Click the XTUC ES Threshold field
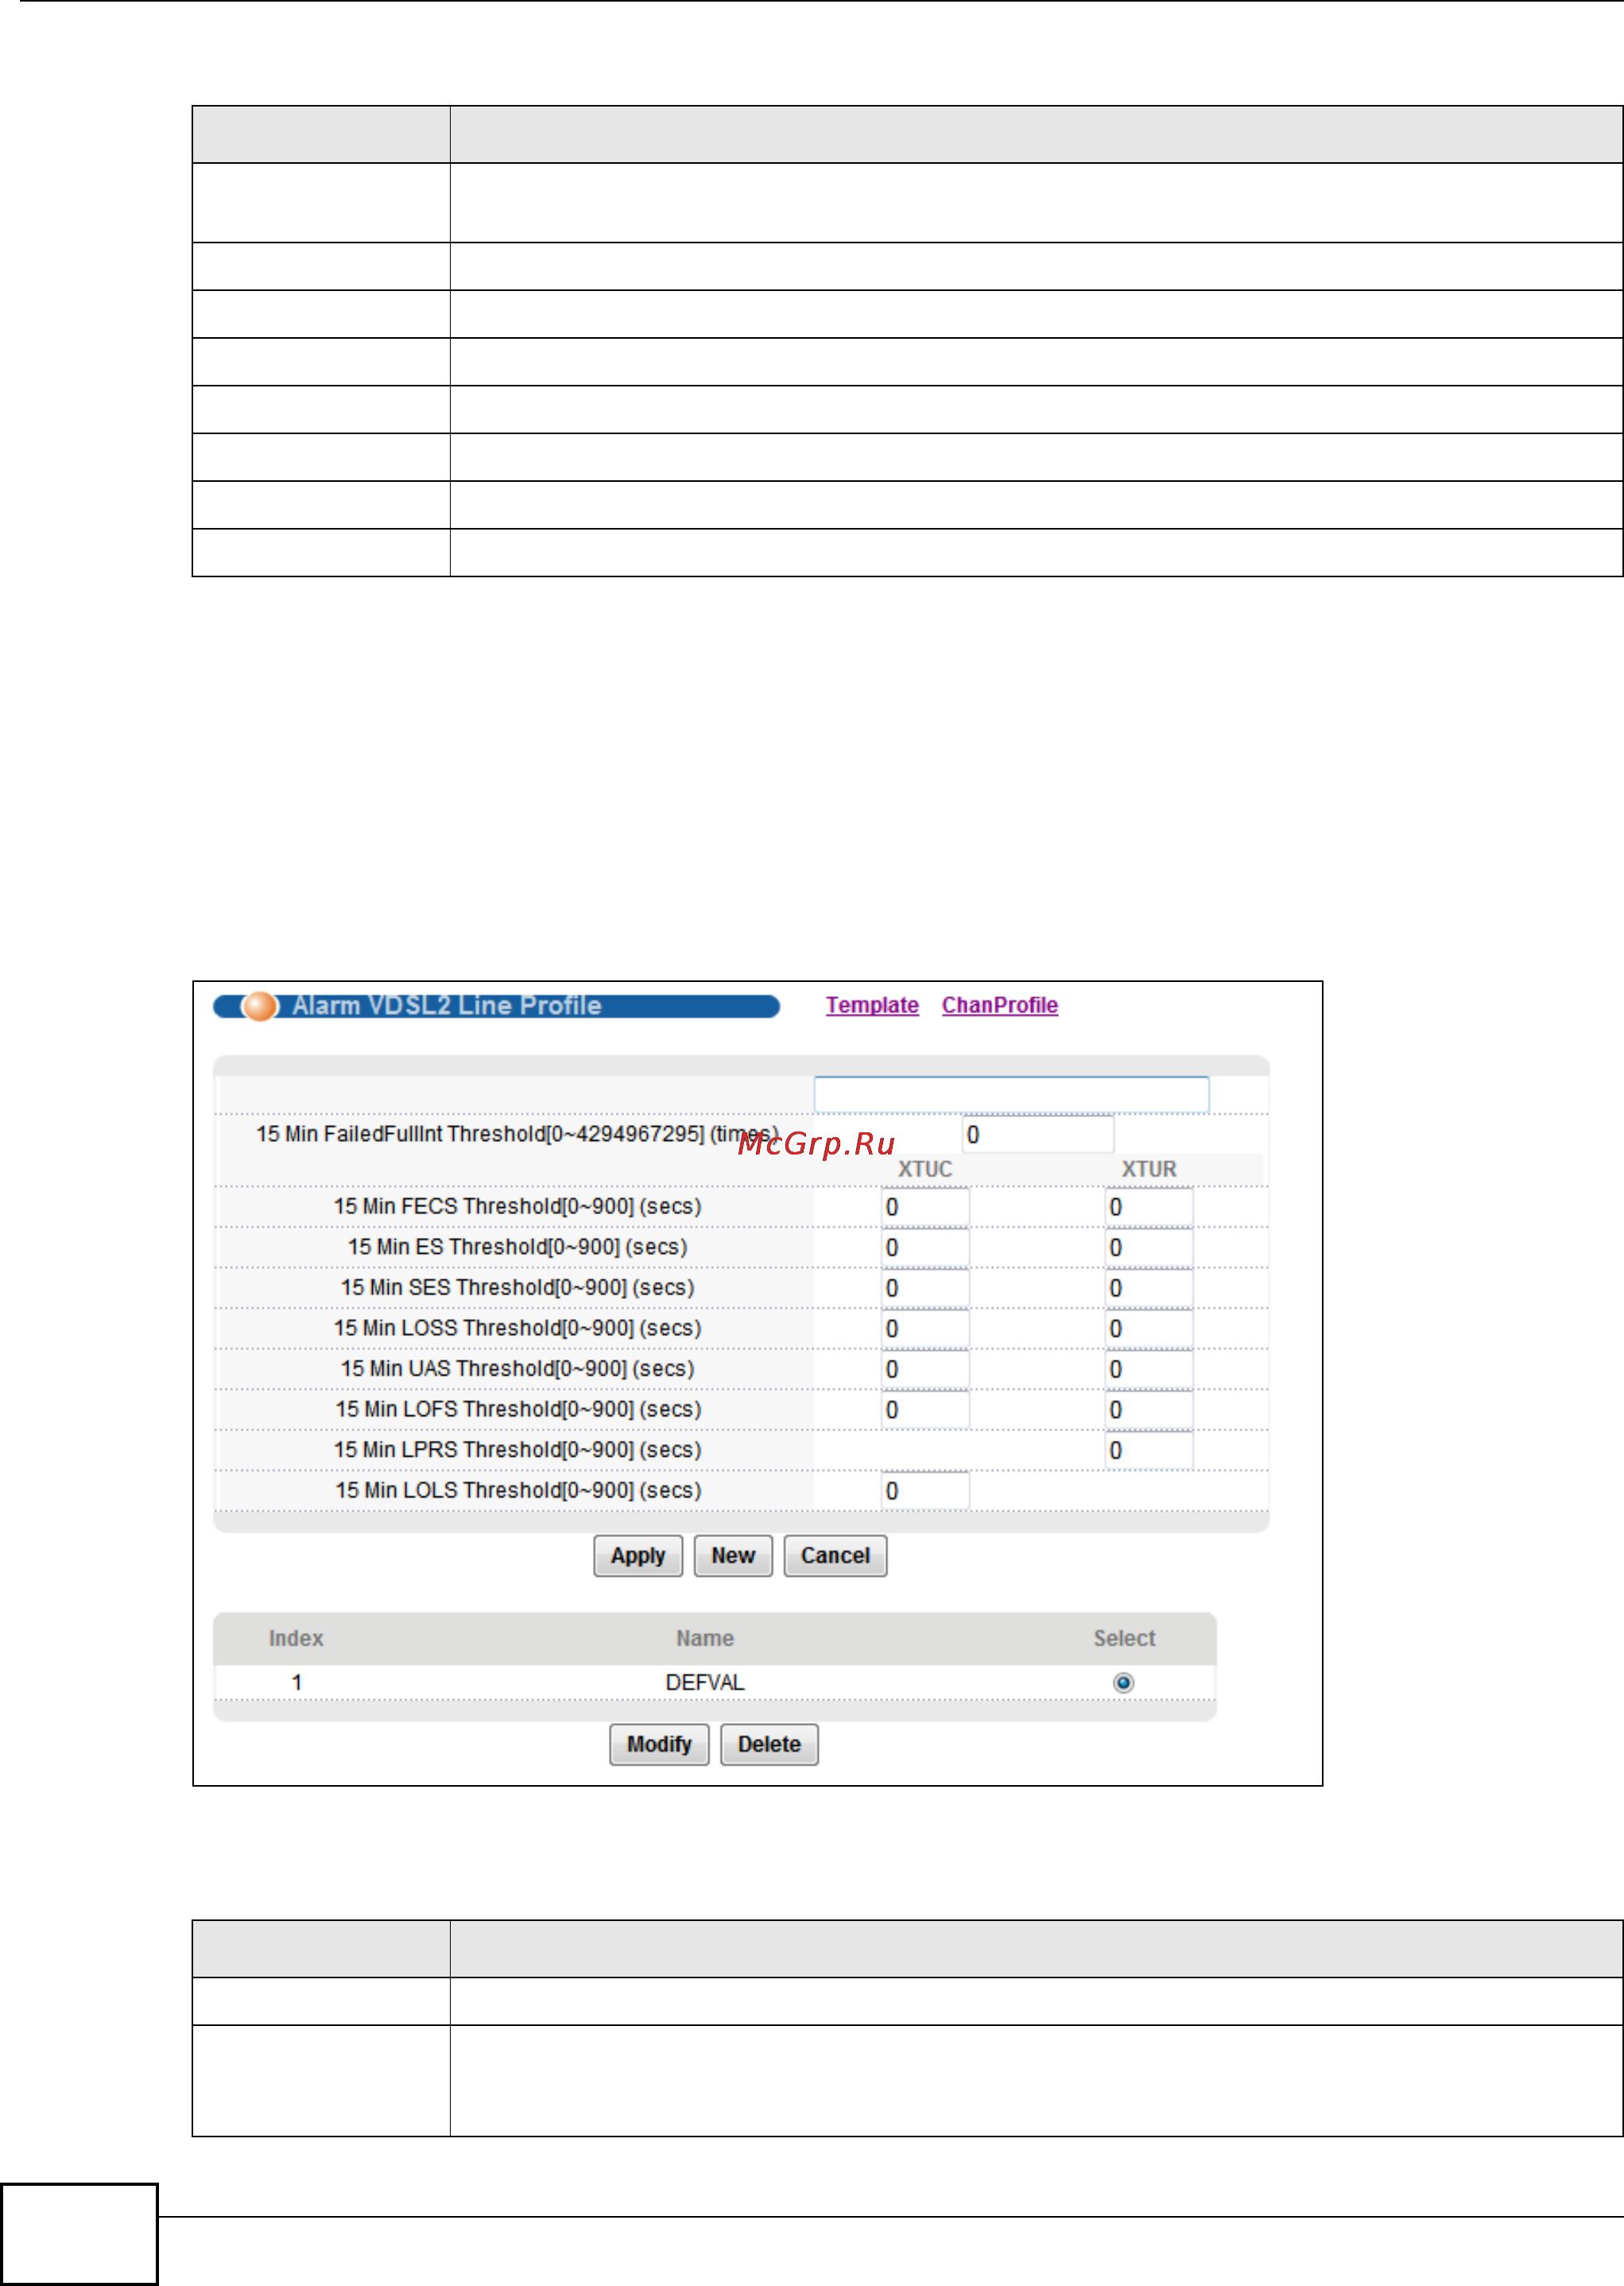This screenshot has height=2286, width=1624. (925, 1248)
